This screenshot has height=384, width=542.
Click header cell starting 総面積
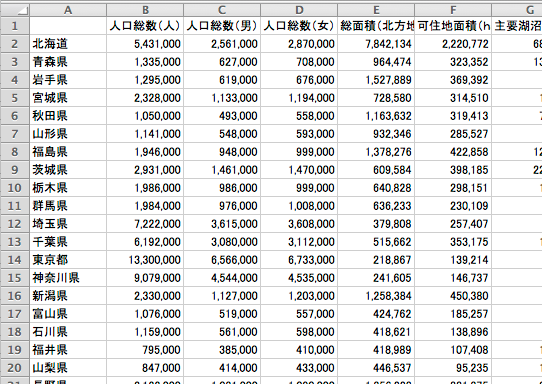click(376, 26)
